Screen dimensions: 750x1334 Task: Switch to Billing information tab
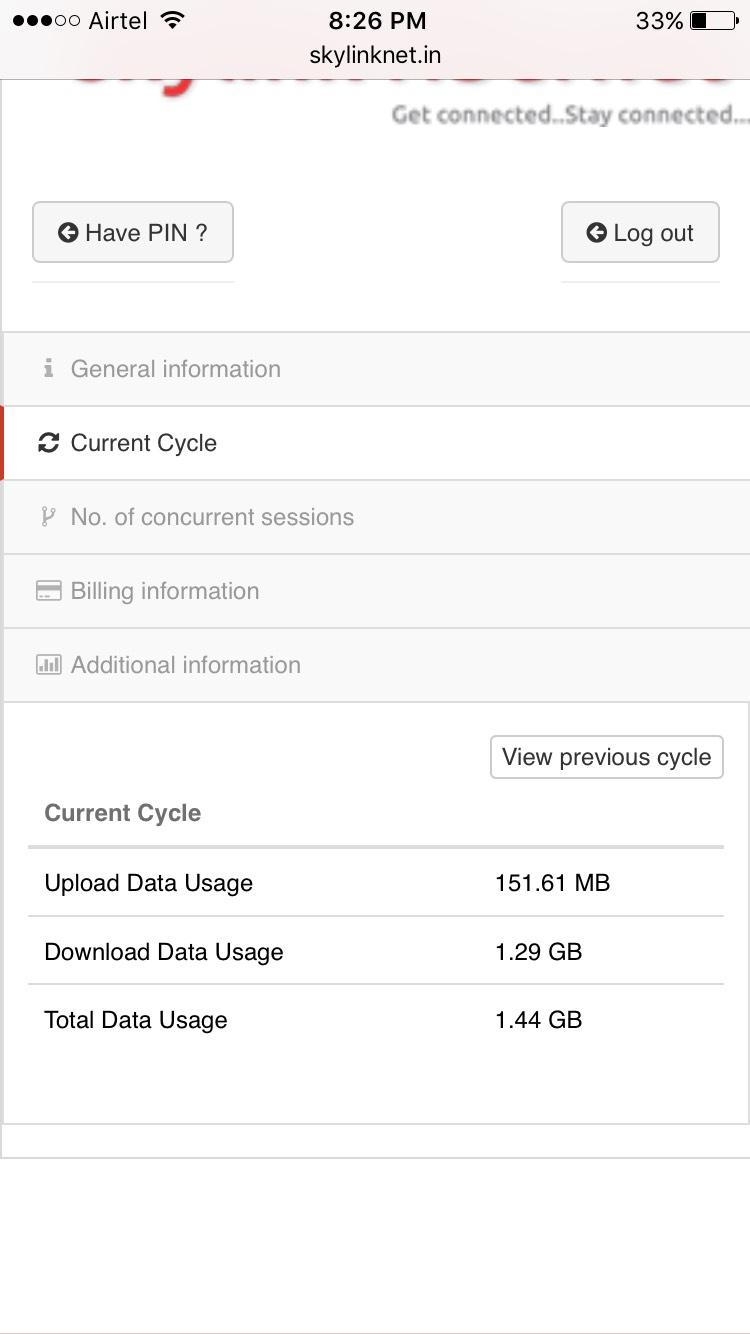tap(165, 591)
